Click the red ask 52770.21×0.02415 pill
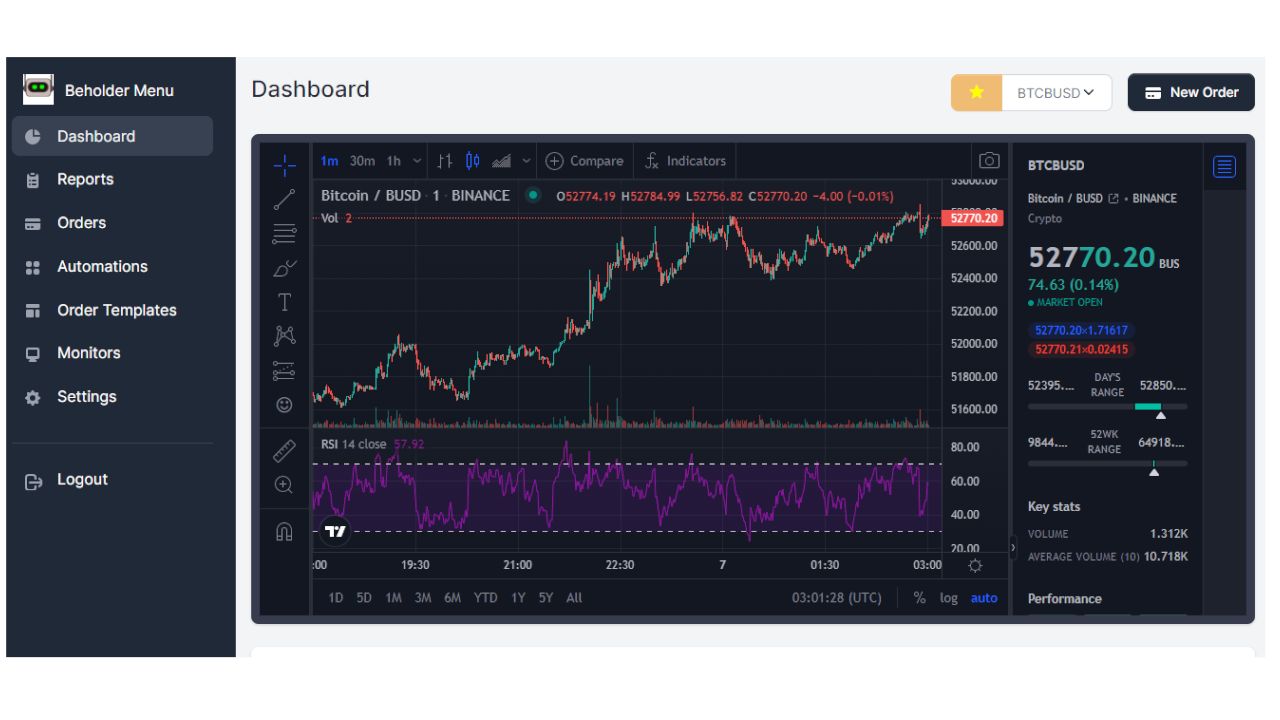Screen dimensions: 1280x720 click(x=1081, y=350)
